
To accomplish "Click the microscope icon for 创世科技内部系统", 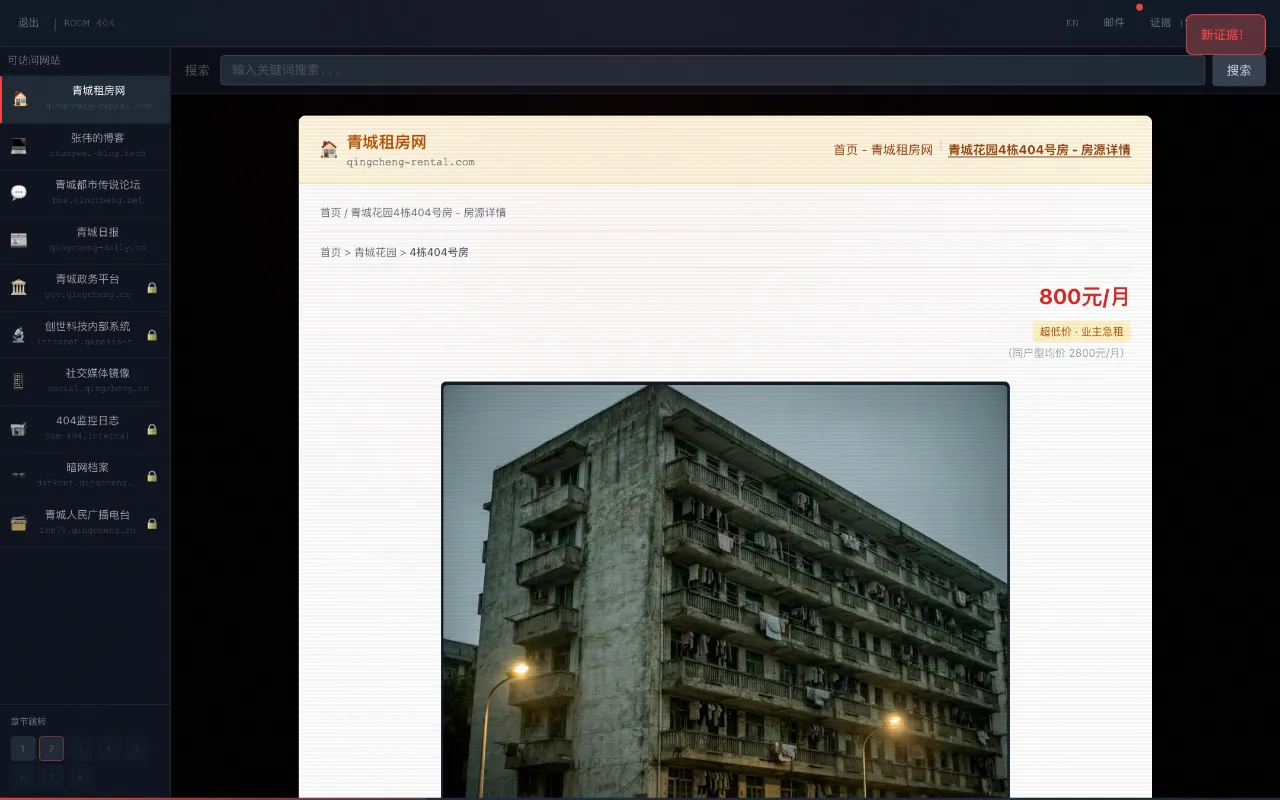I will pos(19,334).
